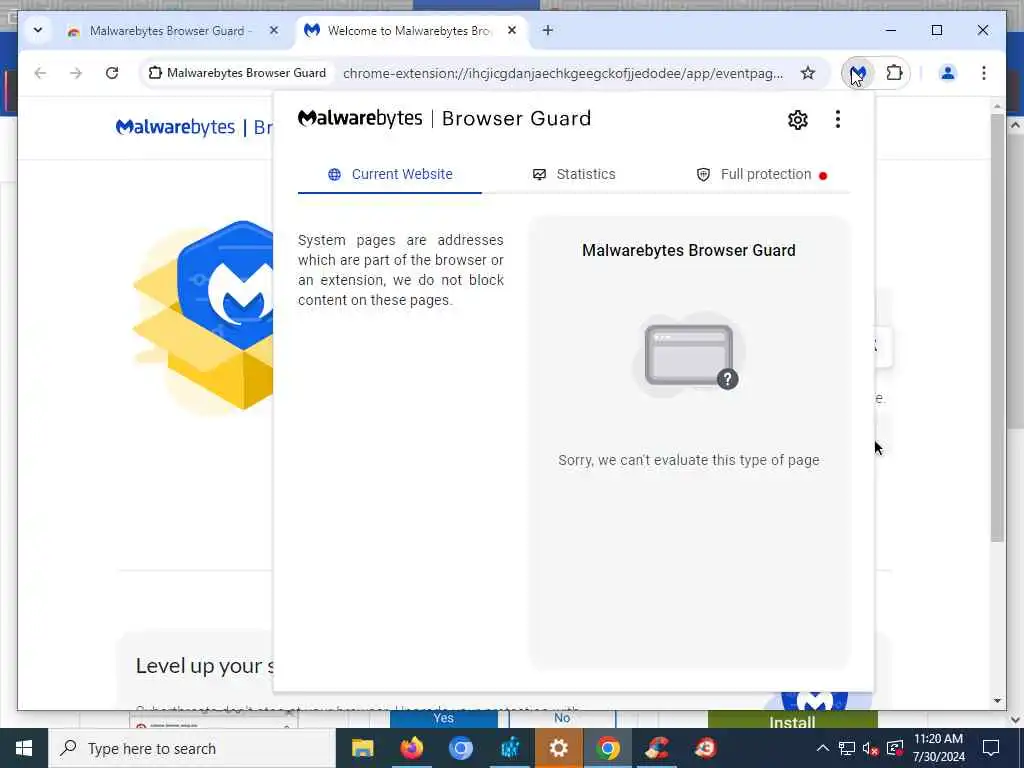Click Malwarebytes Browser Guard site info chip

pos(238,73)
